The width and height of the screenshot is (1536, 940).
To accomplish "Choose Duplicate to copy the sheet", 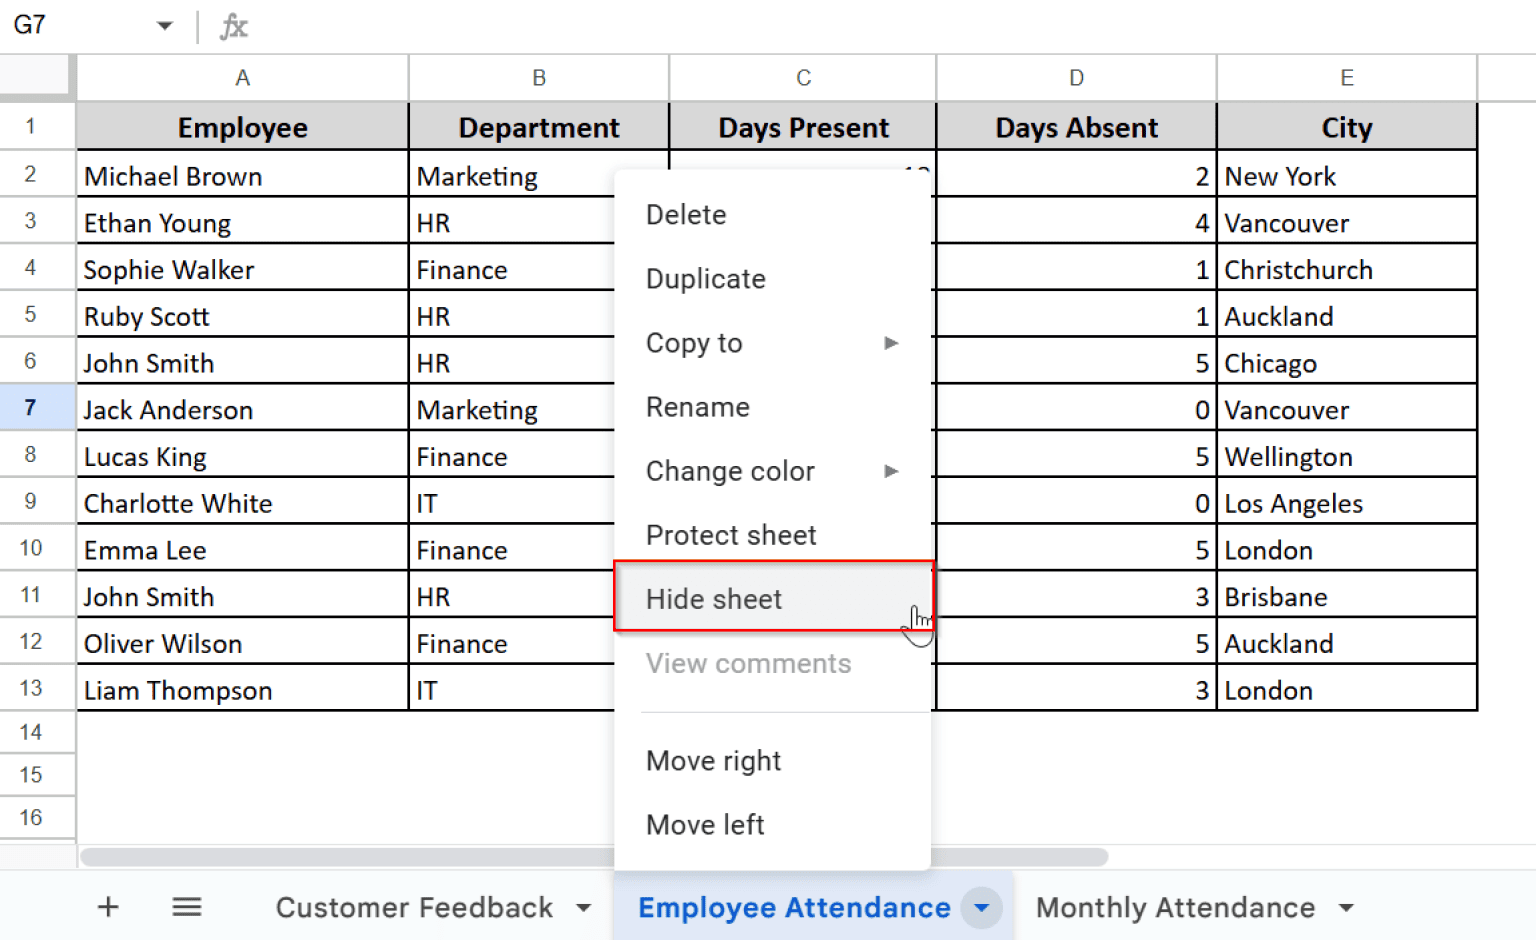I will coord(705,279).
